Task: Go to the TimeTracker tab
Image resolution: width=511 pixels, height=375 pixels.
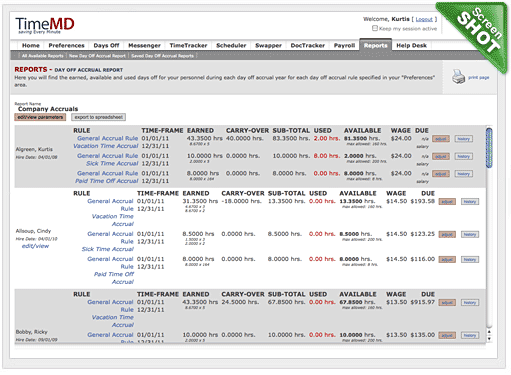Action: click(188, 45)
